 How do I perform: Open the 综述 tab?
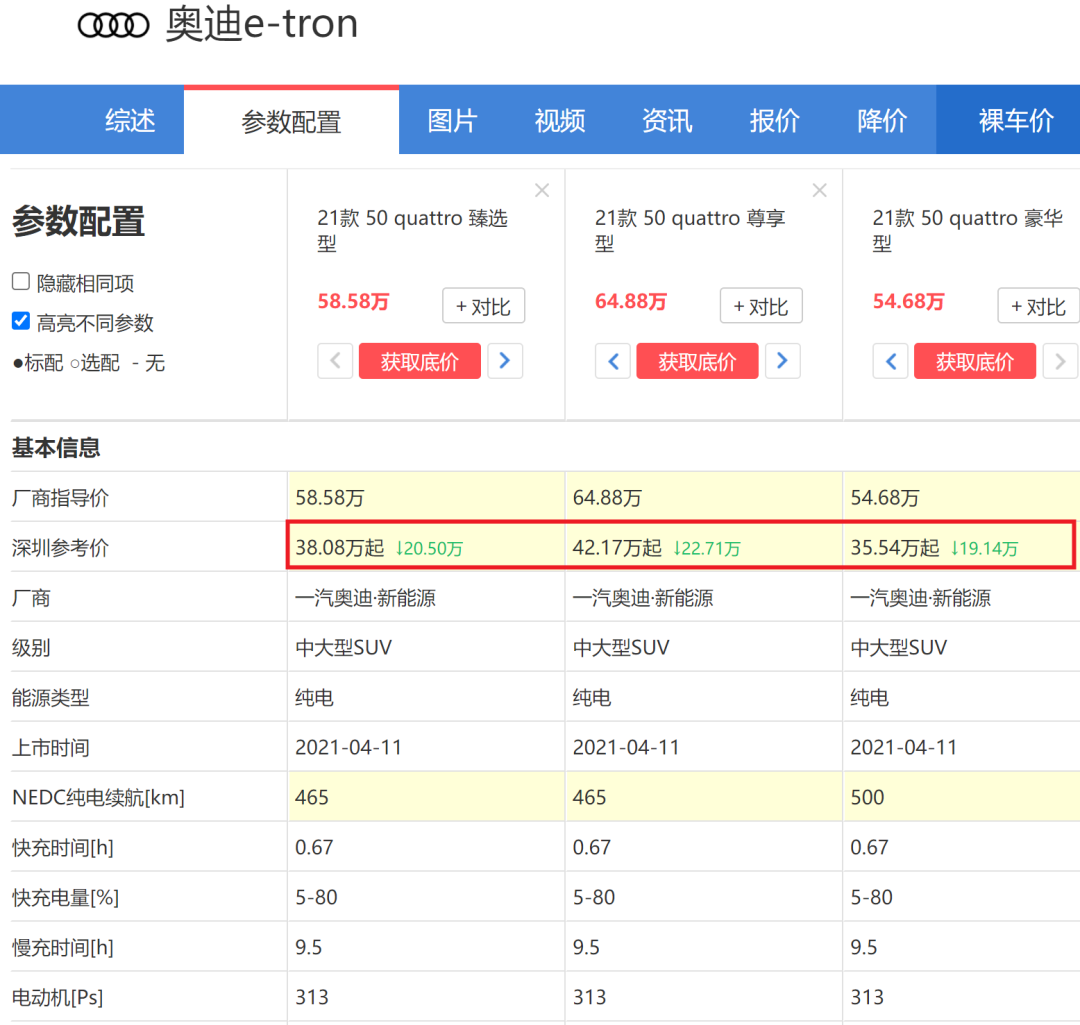click(130, 121)
